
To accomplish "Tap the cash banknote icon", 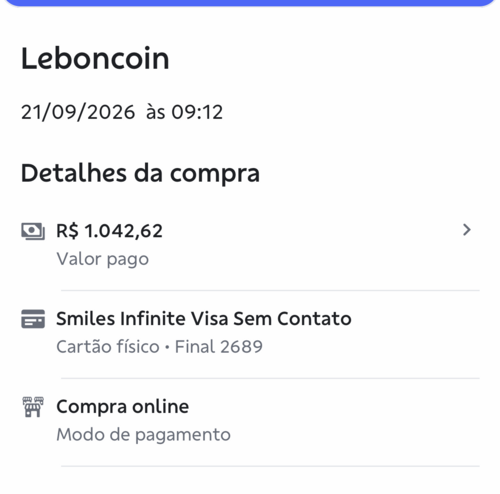I will click(33, 231).
